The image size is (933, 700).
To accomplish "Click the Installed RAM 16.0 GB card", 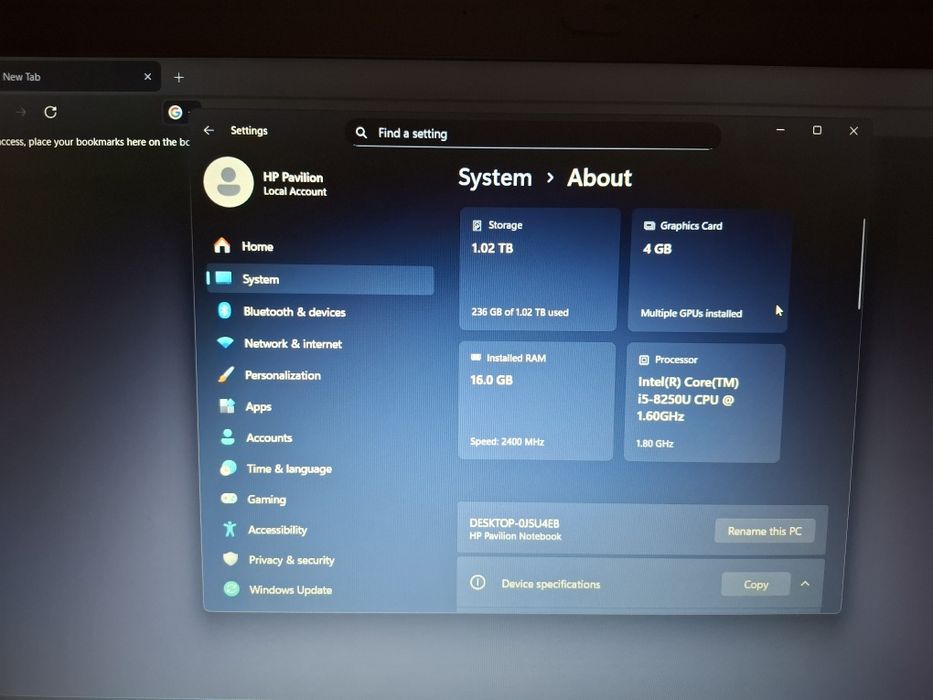I will click(x=536, y=400).
